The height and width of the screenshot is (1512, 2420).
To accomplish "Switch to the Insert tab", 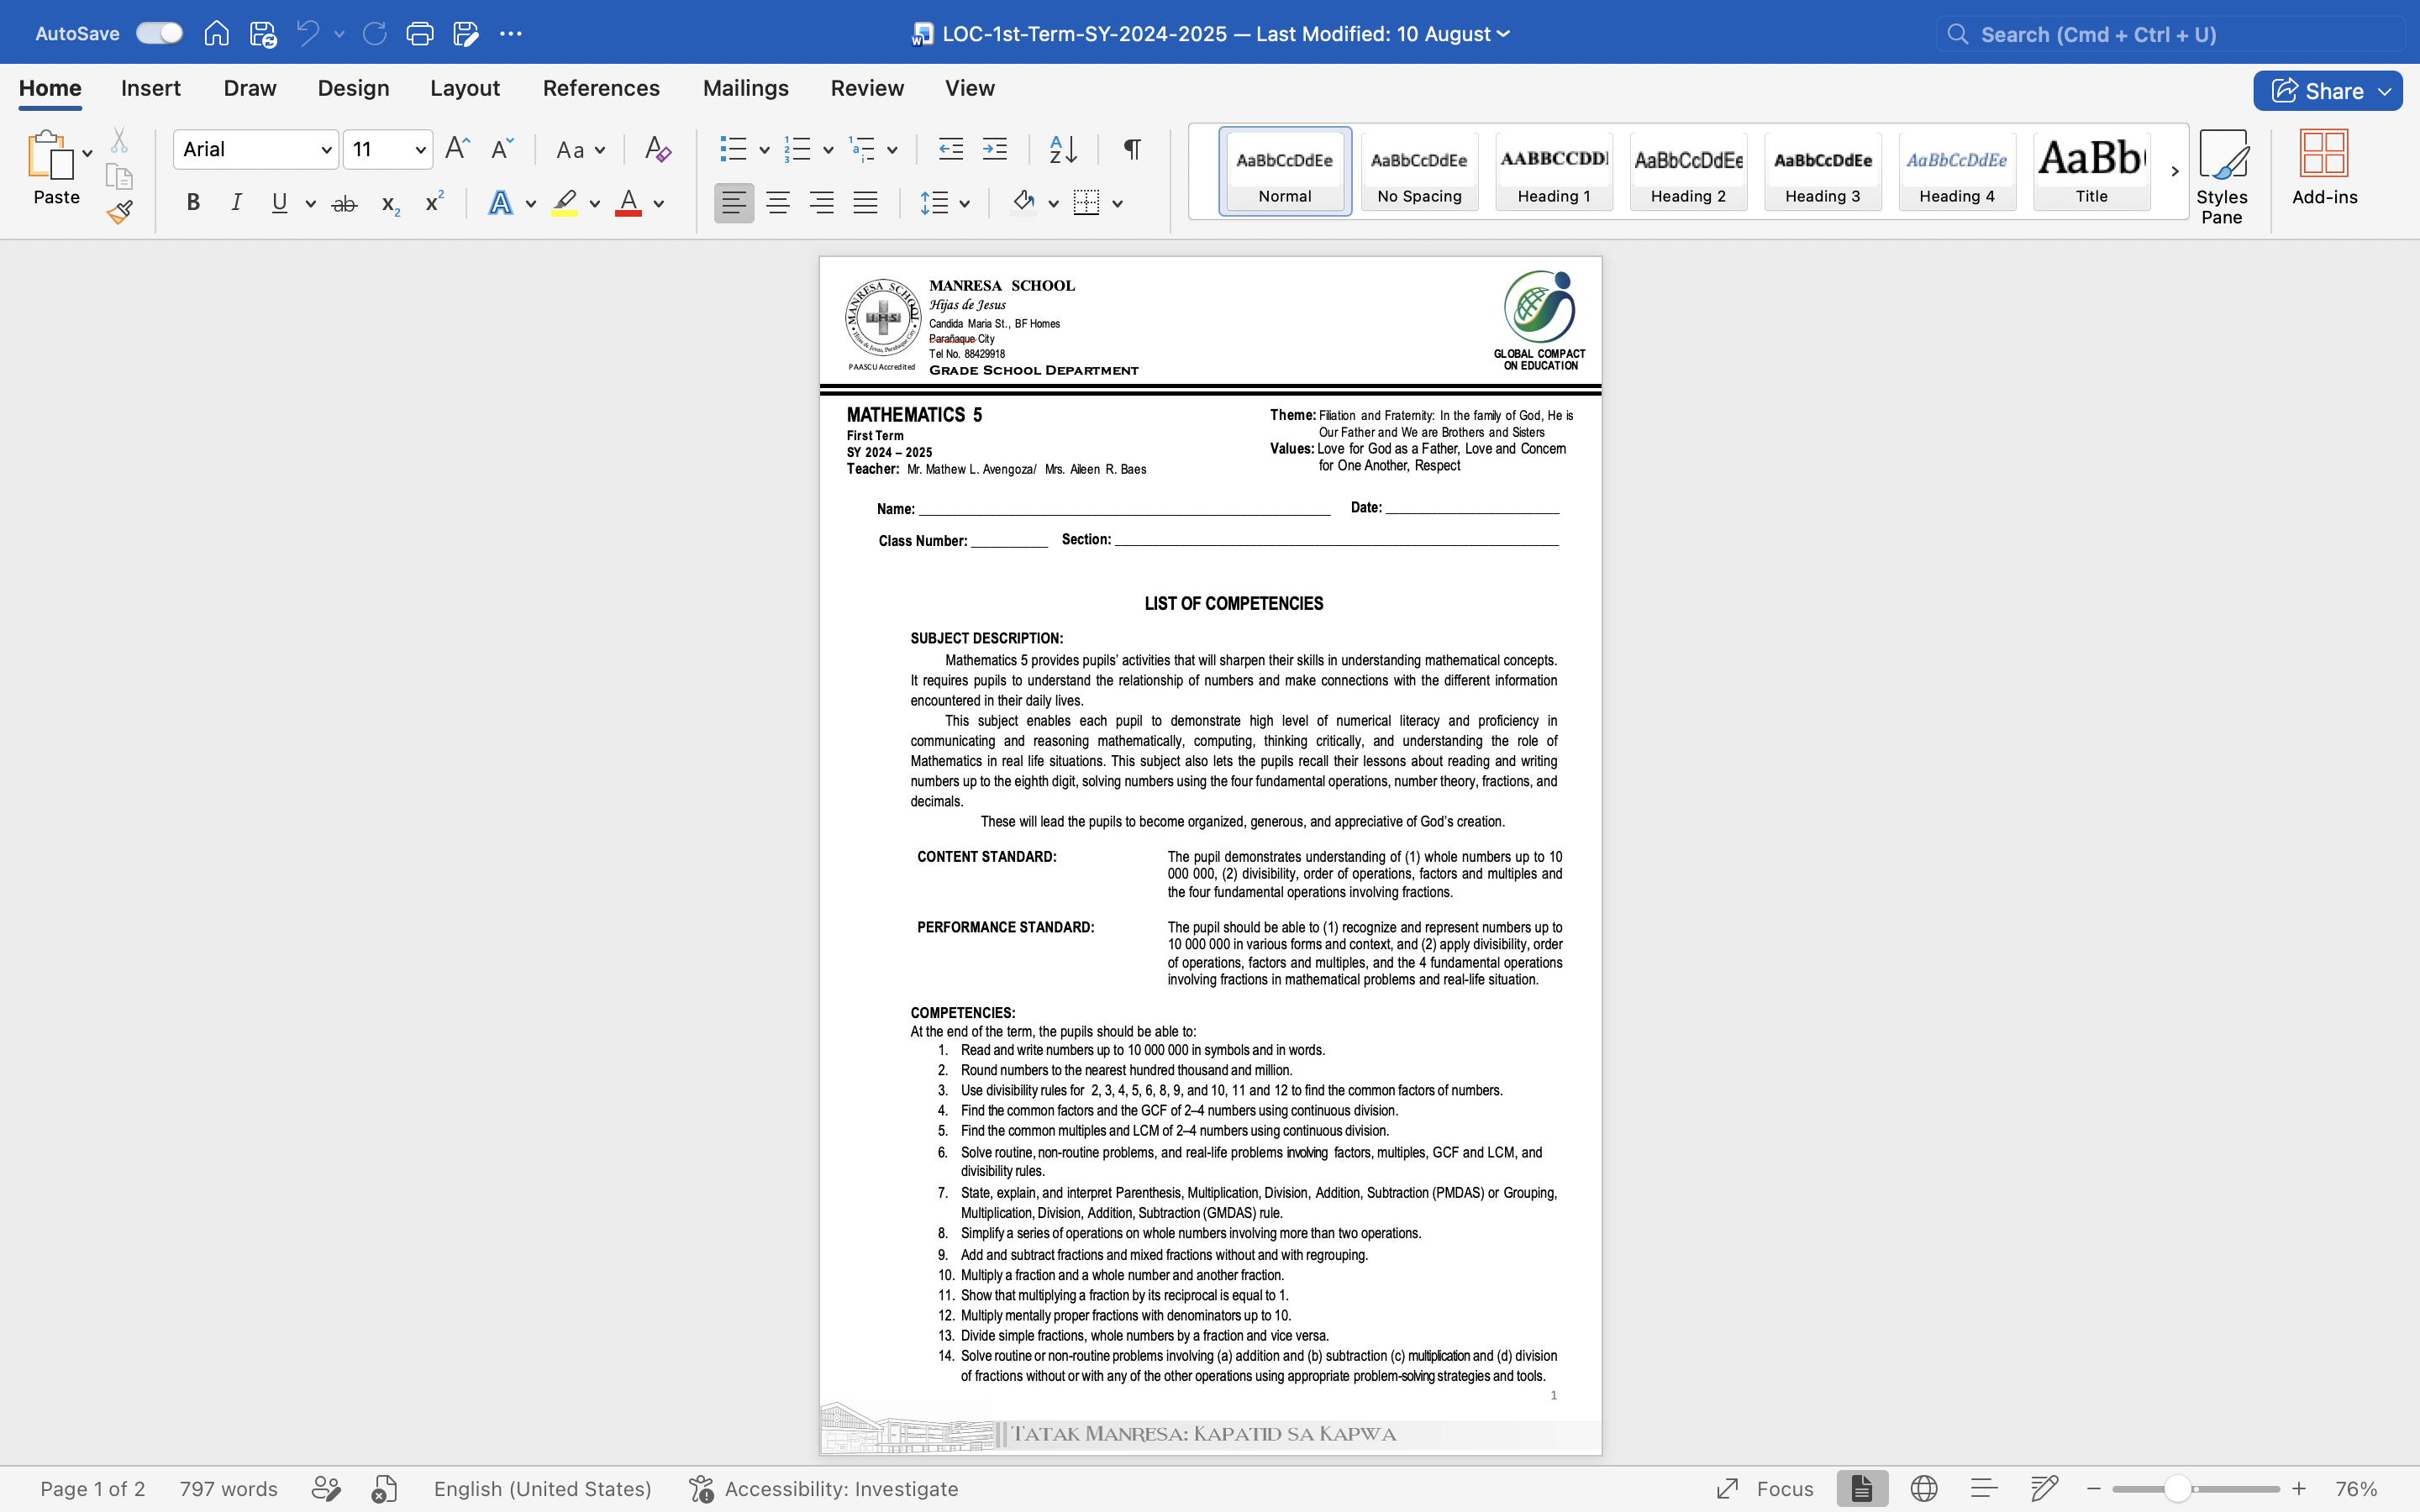I will point(150,88).
